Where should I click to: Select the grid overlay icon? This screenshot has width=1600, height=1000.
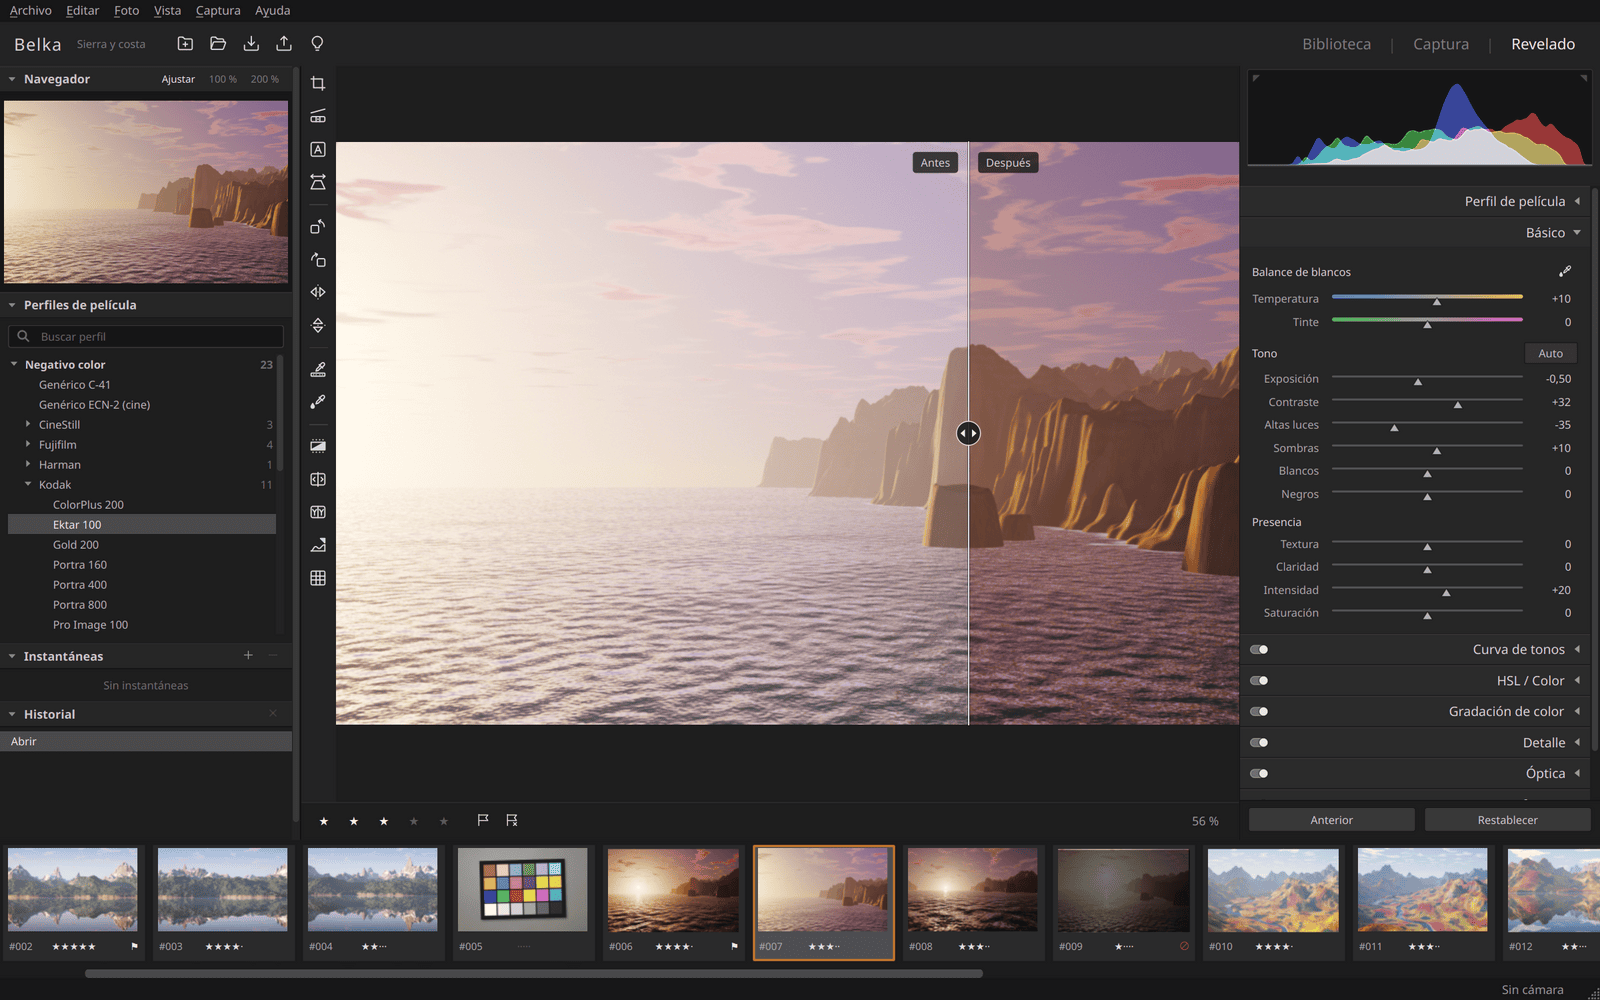pos(318,578)
